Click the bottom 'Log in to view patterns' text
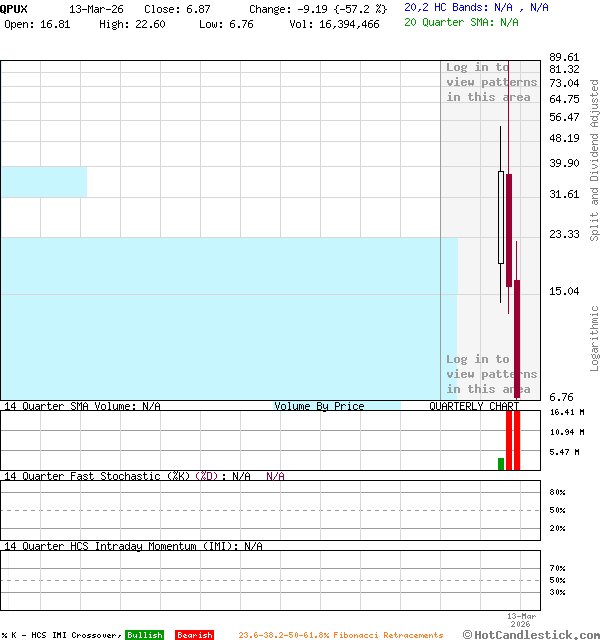The height and width of the screenshot is (640, 600). tap(491, 374)
